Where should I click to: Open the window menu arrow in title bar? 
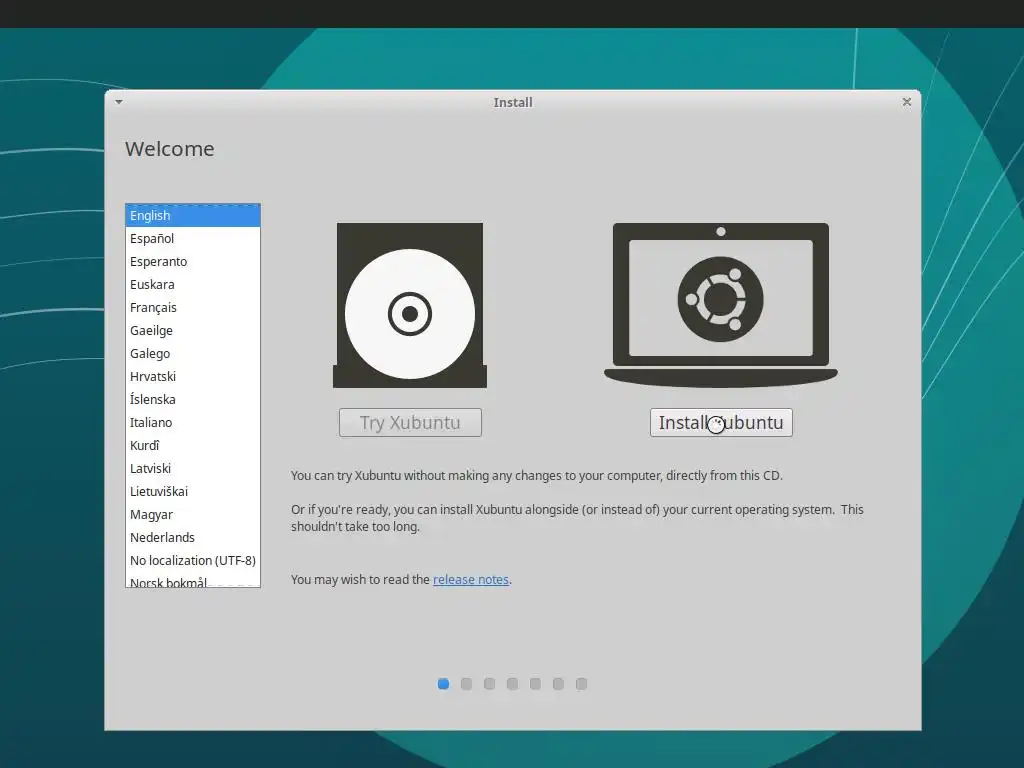[119, 102]
